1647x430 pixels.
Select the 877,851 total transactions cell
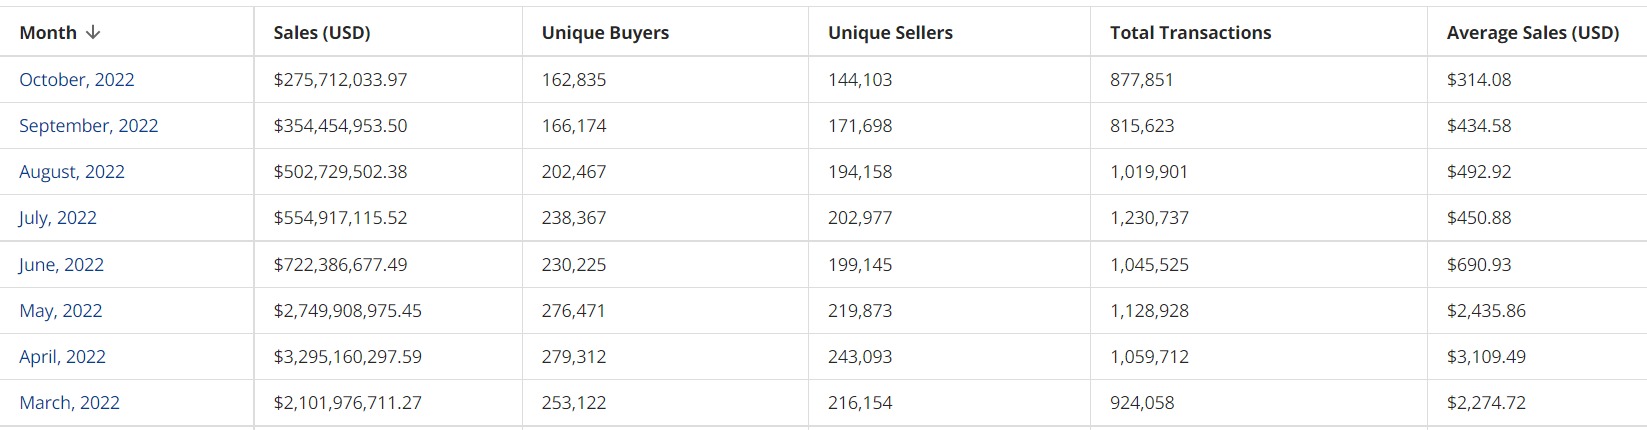point(1258,80)
